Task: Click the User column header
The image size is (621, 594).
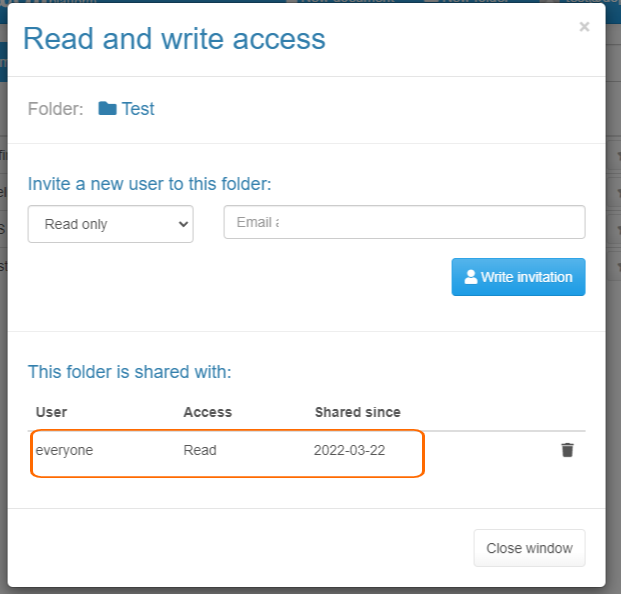Action: (51, 412)
